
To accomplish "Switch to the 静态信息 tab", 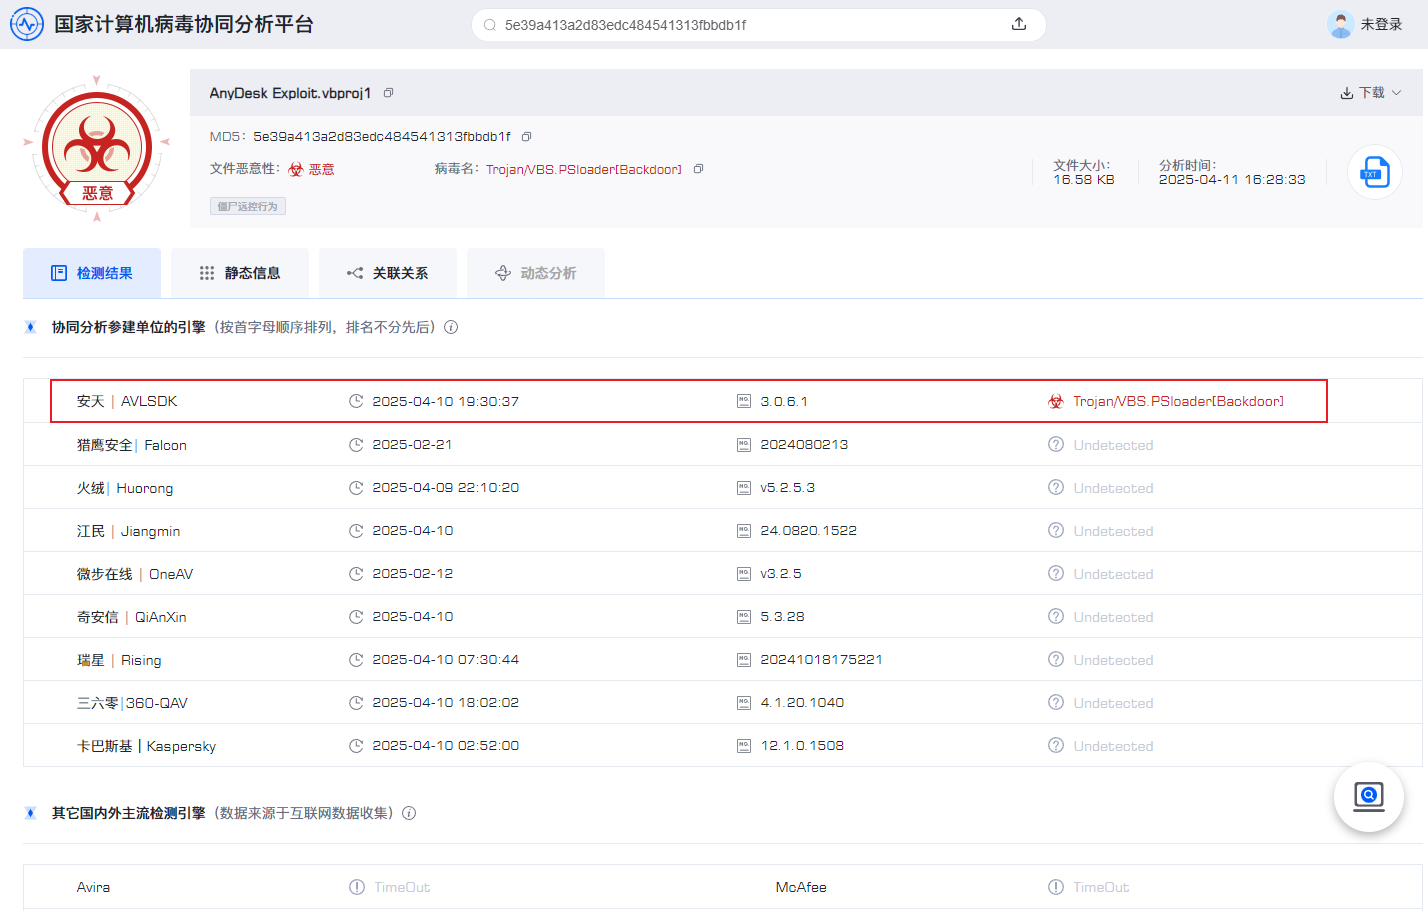I will (240, 273).
